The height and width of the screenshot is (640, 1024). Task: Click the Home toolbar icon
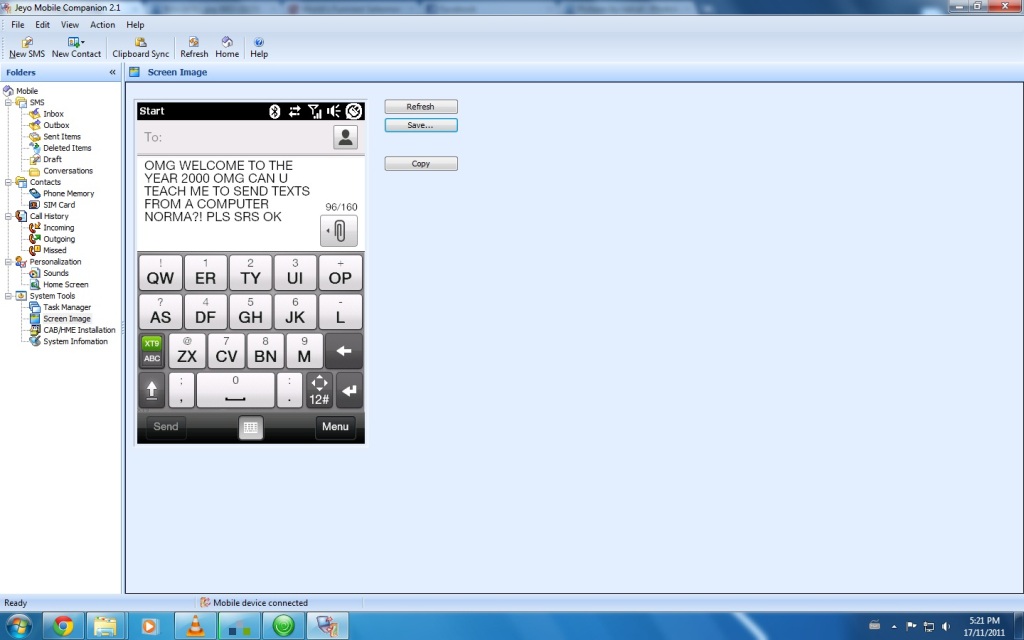coord(227,43)
